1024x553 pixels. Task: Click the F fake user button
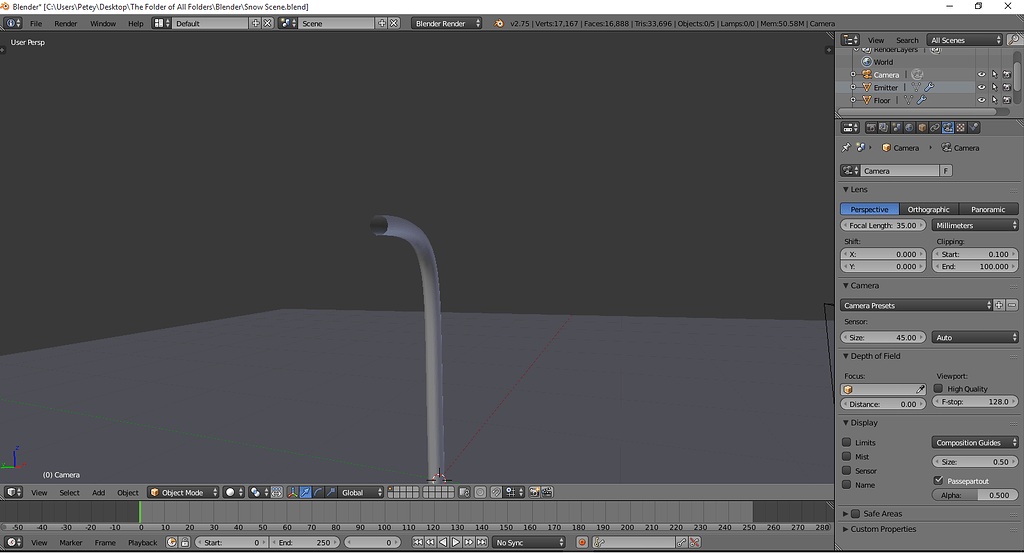click(945, 170)
